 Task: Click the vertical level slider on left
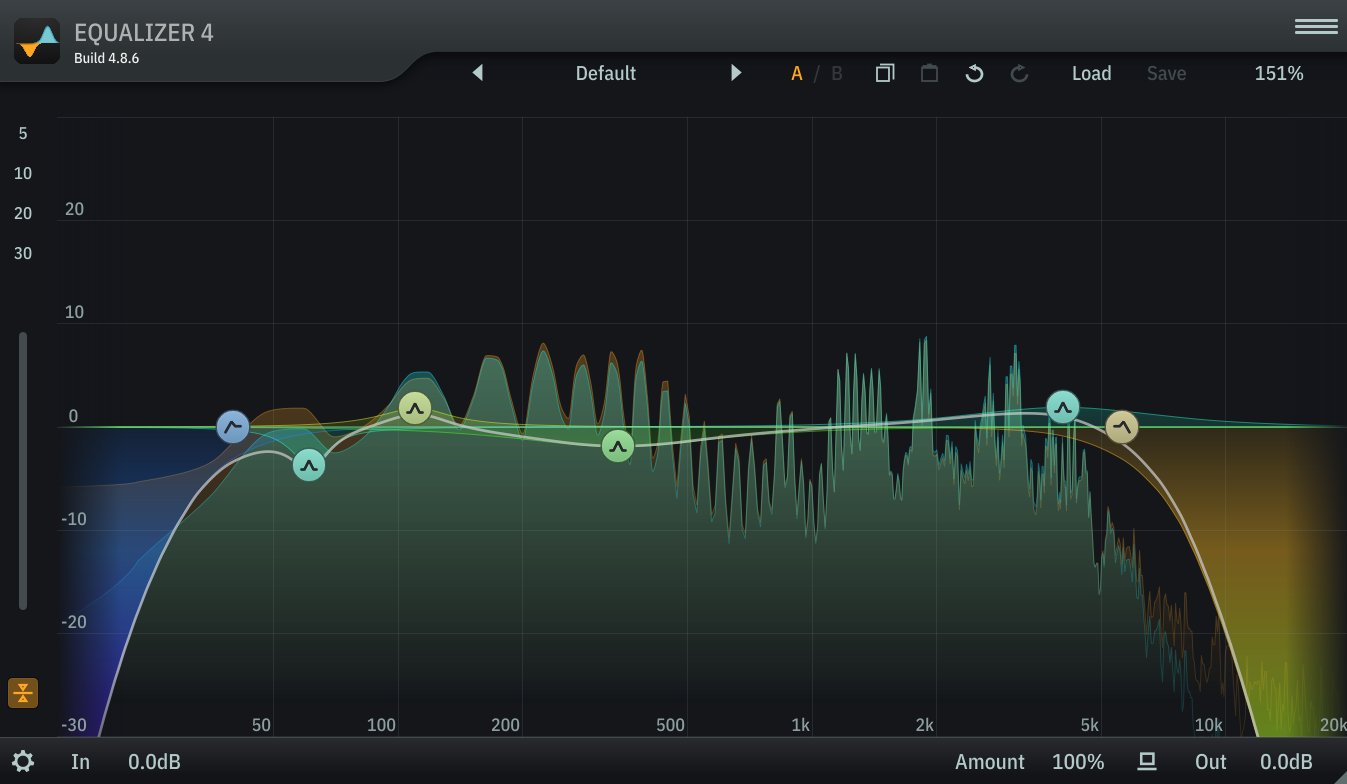23,470
